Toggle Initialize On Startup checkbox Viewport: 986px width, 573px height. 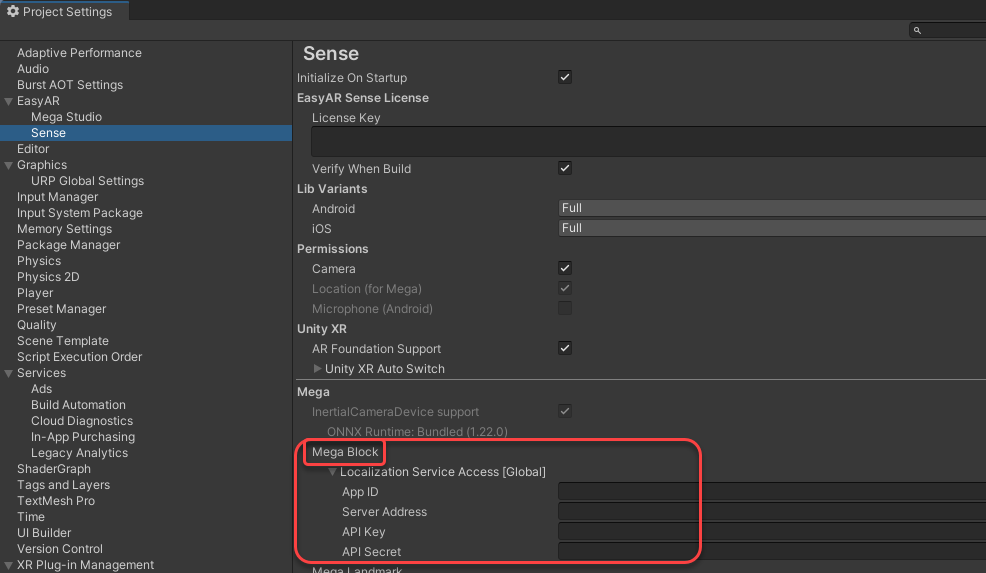[x=565, y=78]
